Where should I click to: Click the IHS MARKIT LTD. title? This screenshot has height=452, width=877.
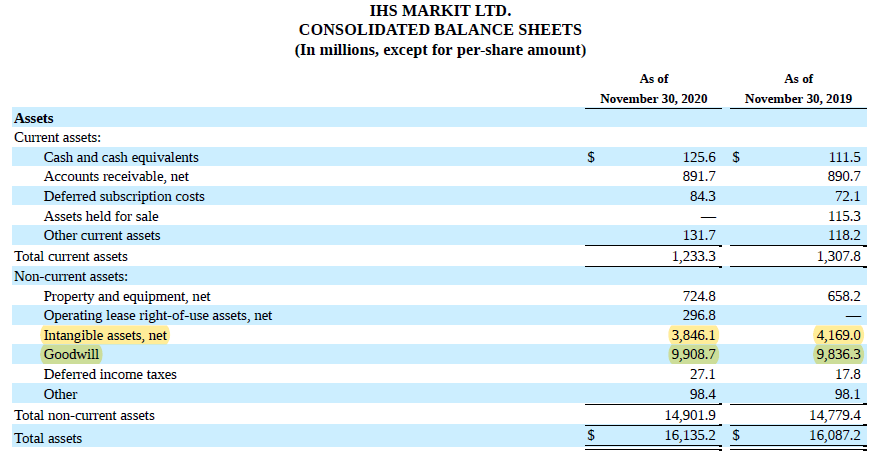tap(440, 10)
